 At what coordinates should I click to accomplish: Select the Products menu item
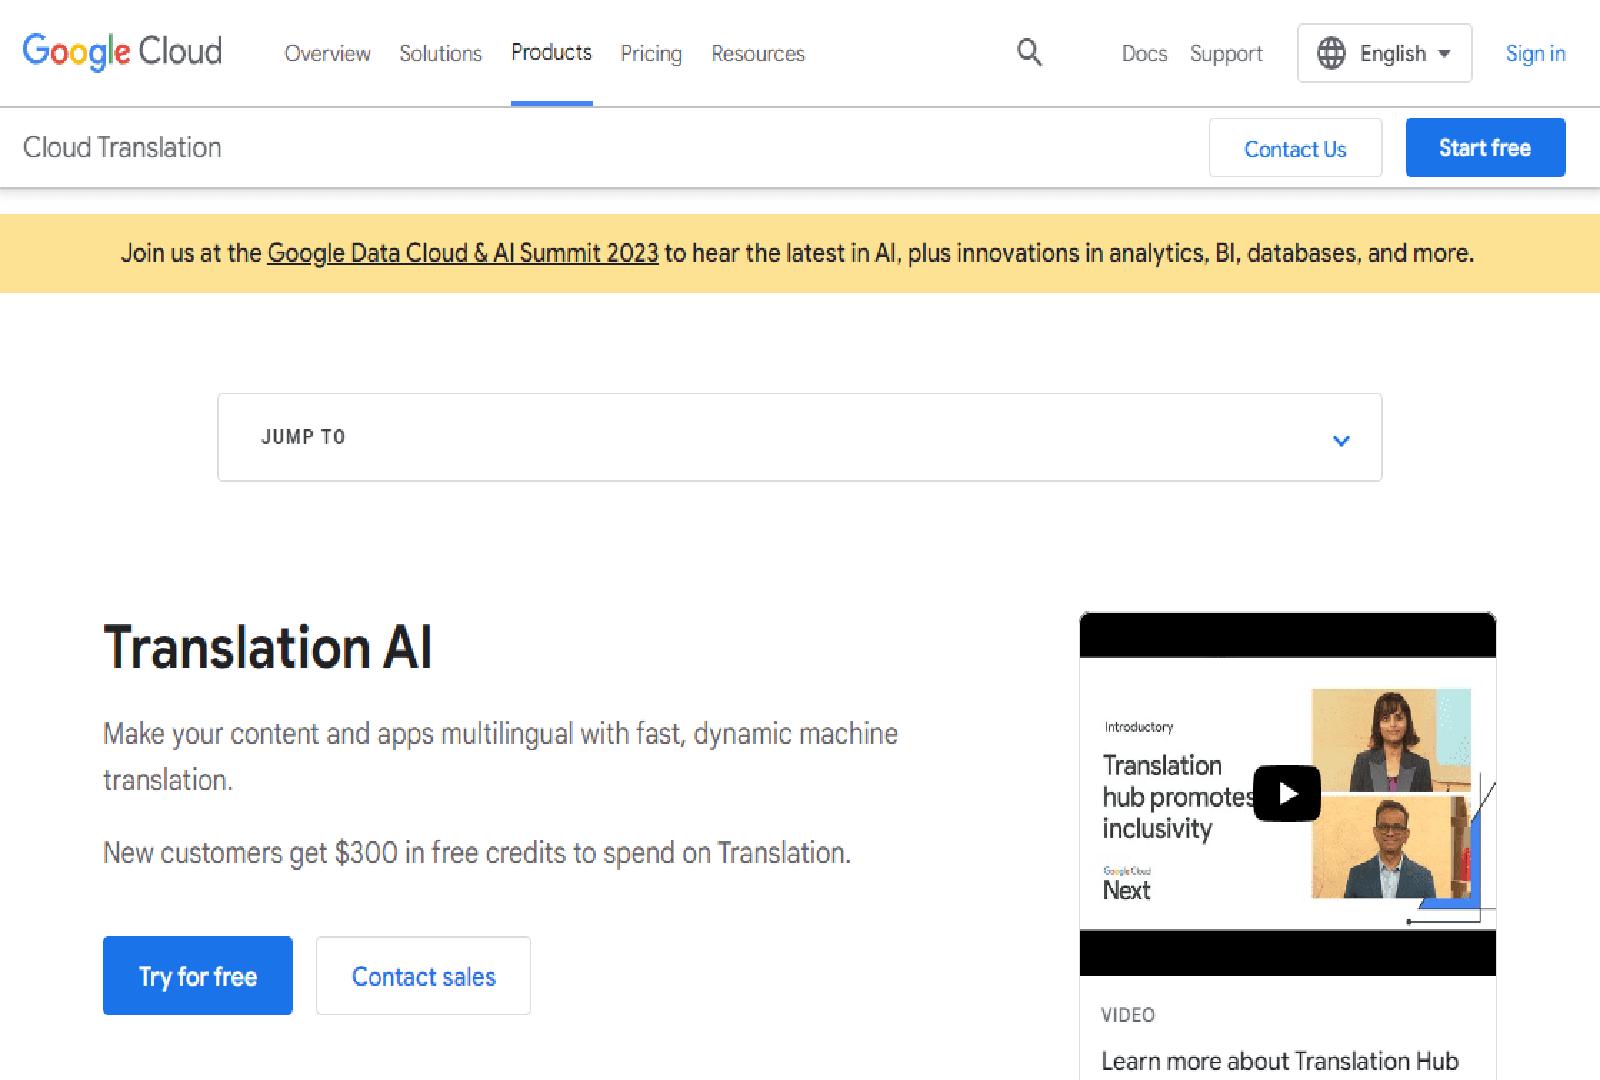coord(551,53)
